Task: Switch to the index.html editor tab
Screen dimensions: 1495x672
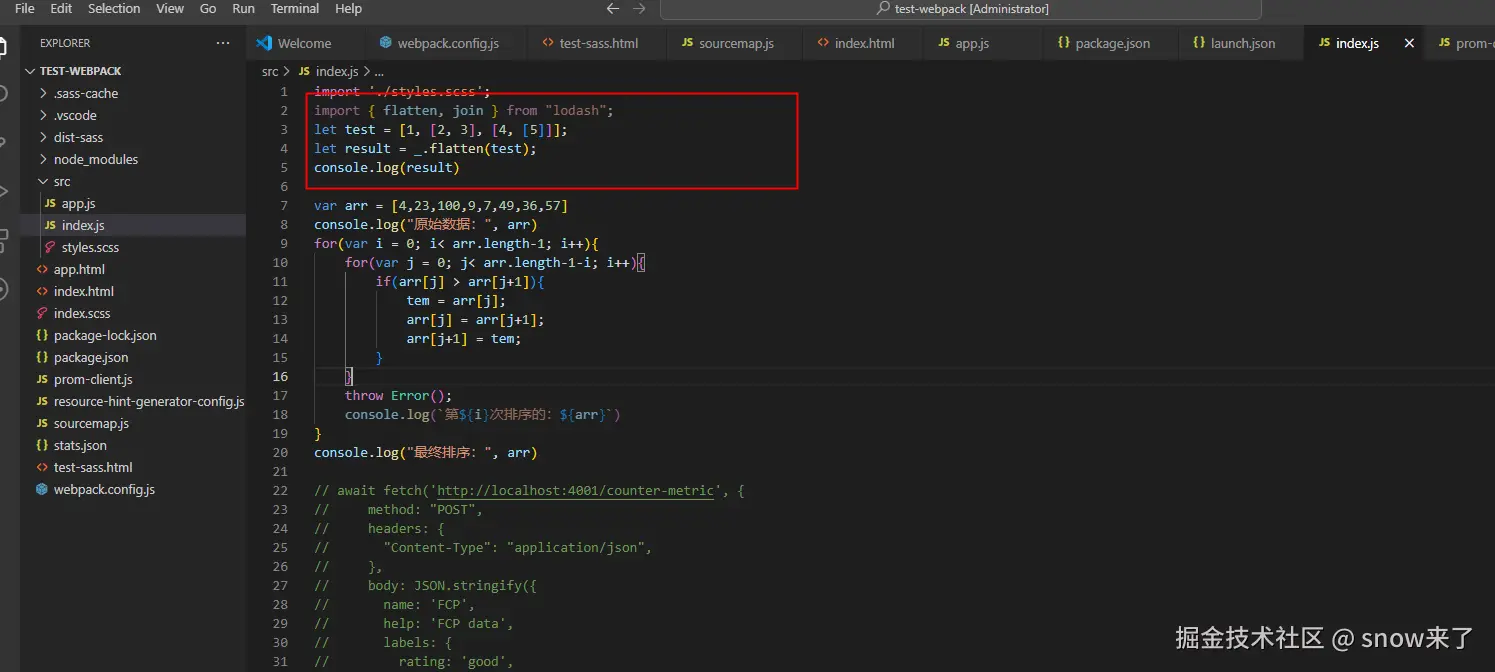Action: tap(864, 43)
